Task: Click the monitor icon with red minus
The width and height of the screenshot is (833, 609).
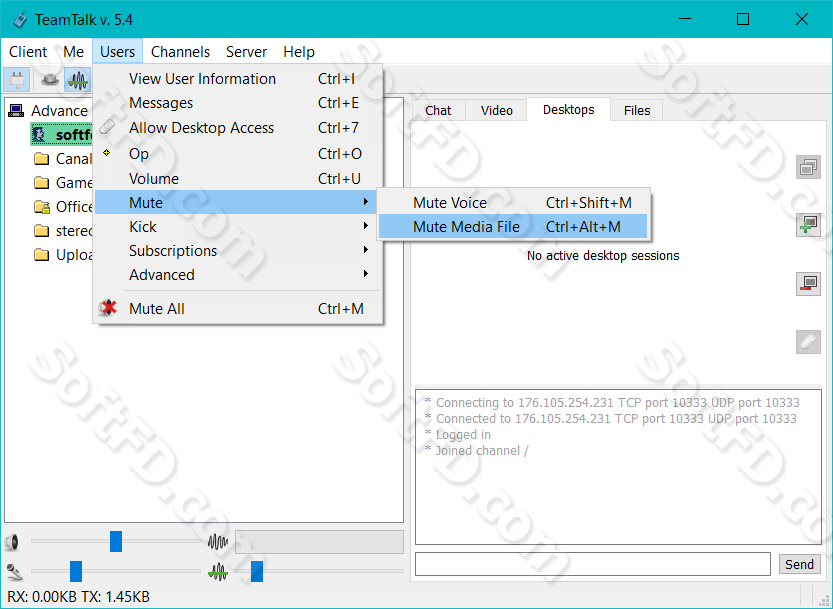Action: (808, 284)
